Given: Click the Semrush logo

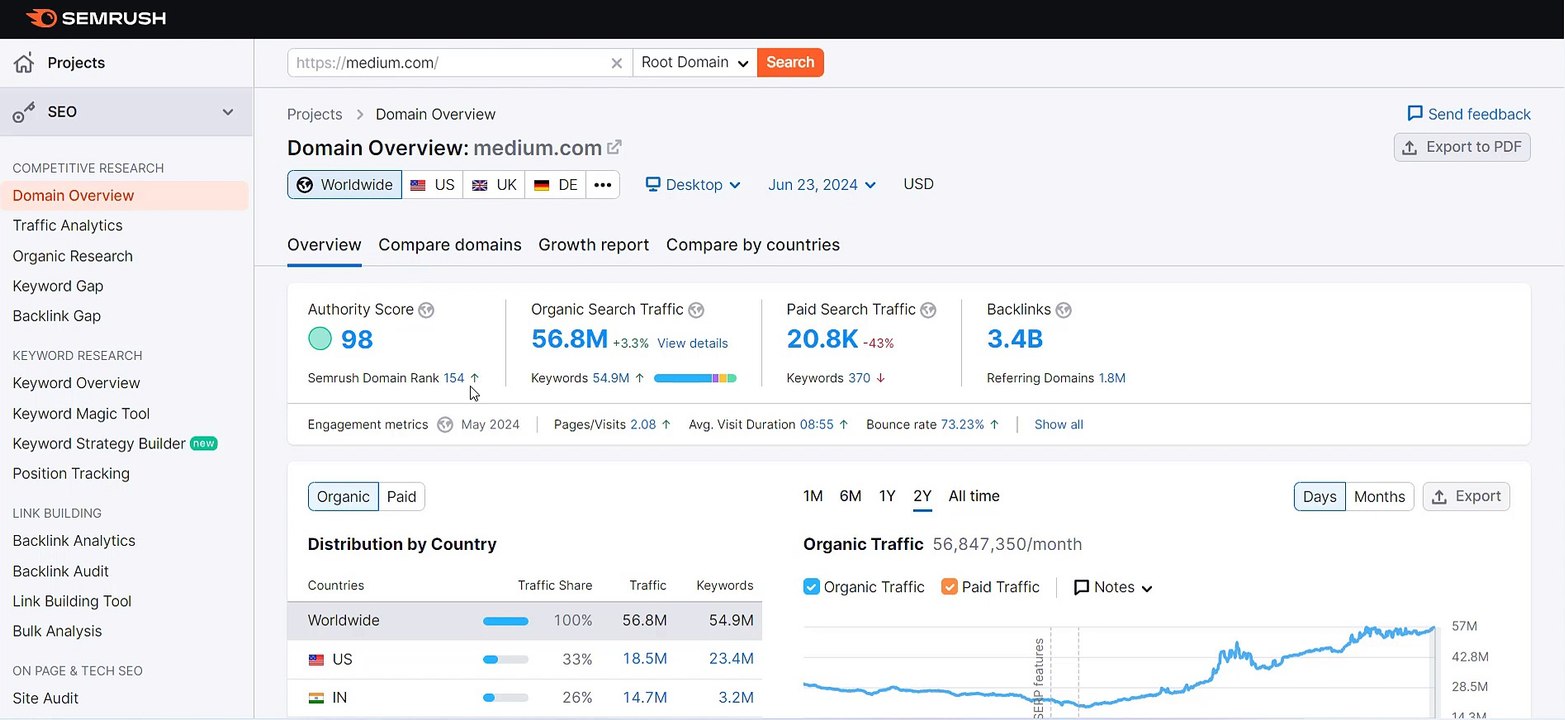Looking at the screenshot, I should click(96, 18).
